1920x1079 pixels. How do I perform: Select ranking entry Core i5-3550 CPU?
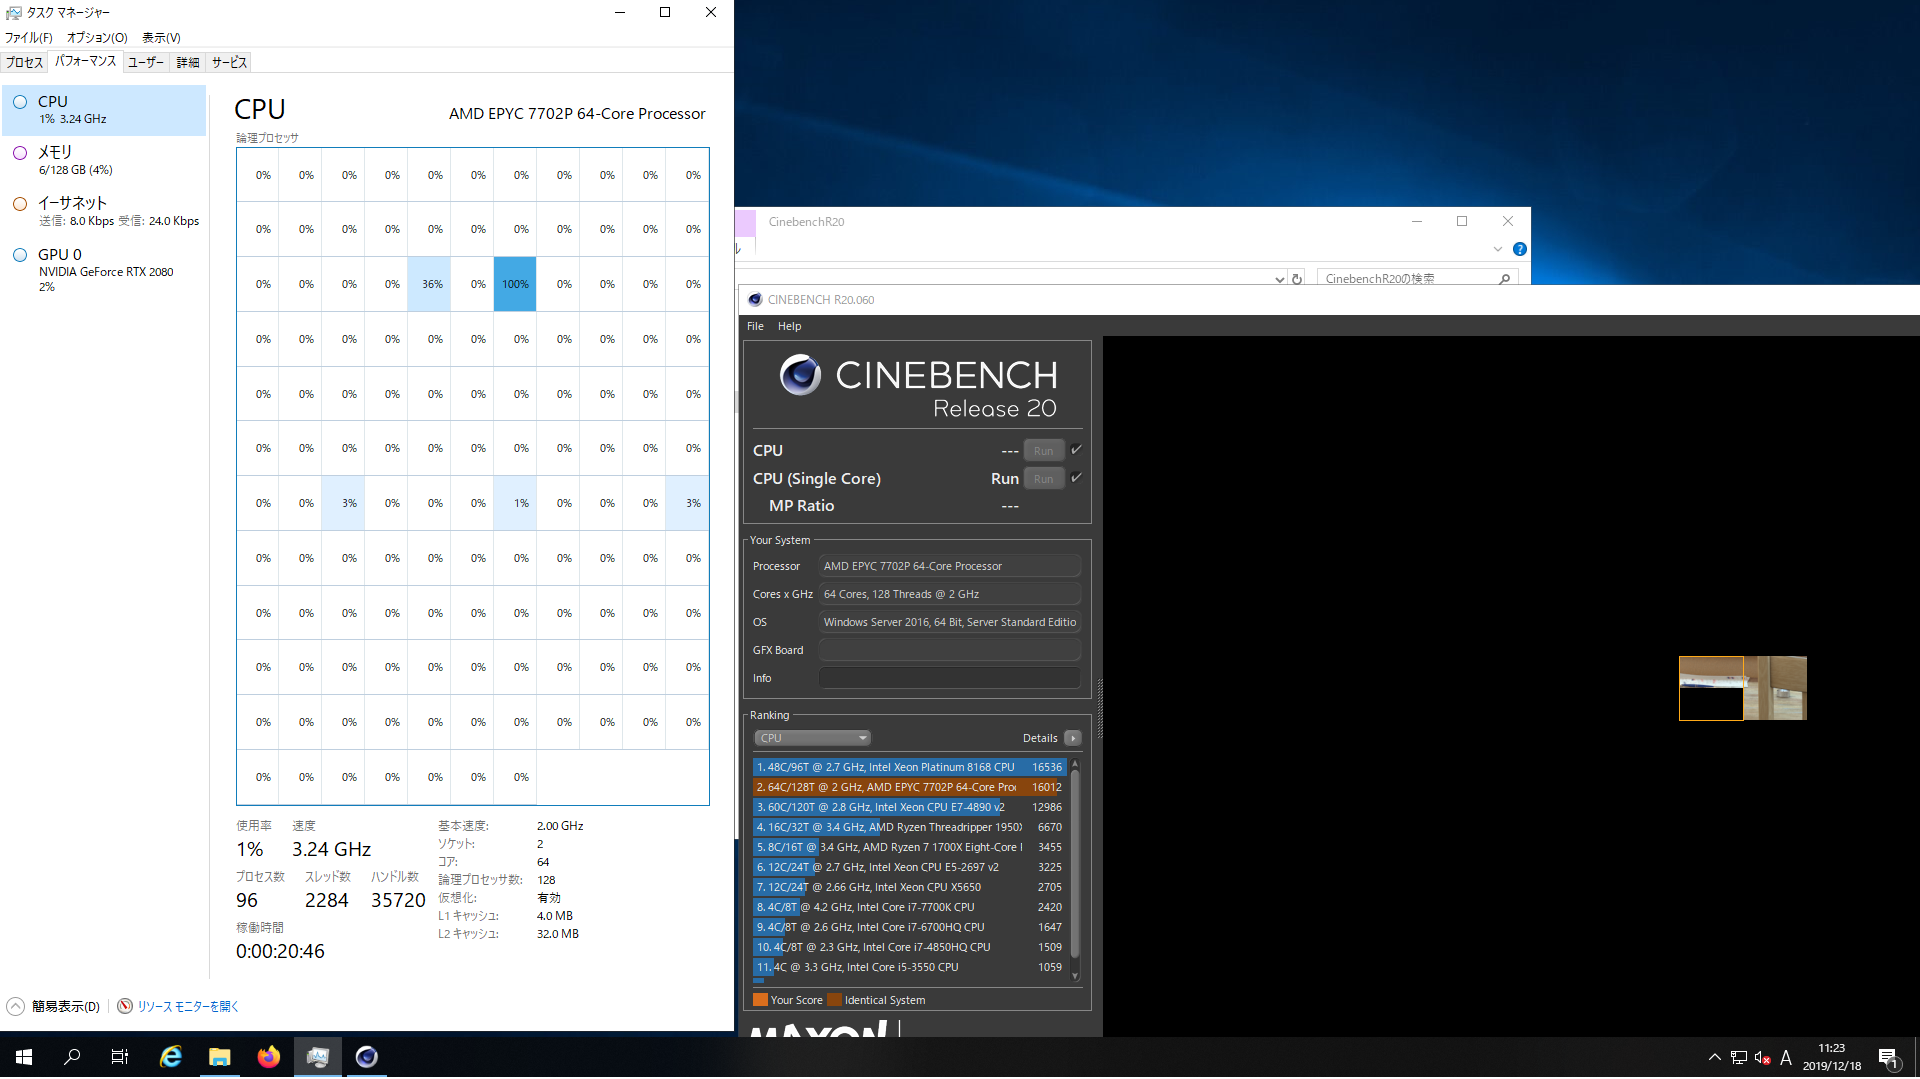tap(908, 967)
